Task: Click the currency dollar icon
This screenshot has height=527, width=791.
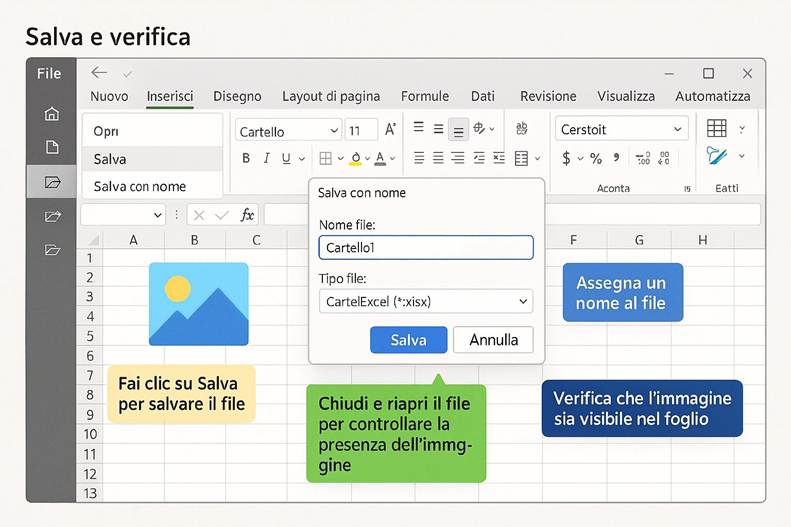Action: pyautogui.click(x=567, y=158)
